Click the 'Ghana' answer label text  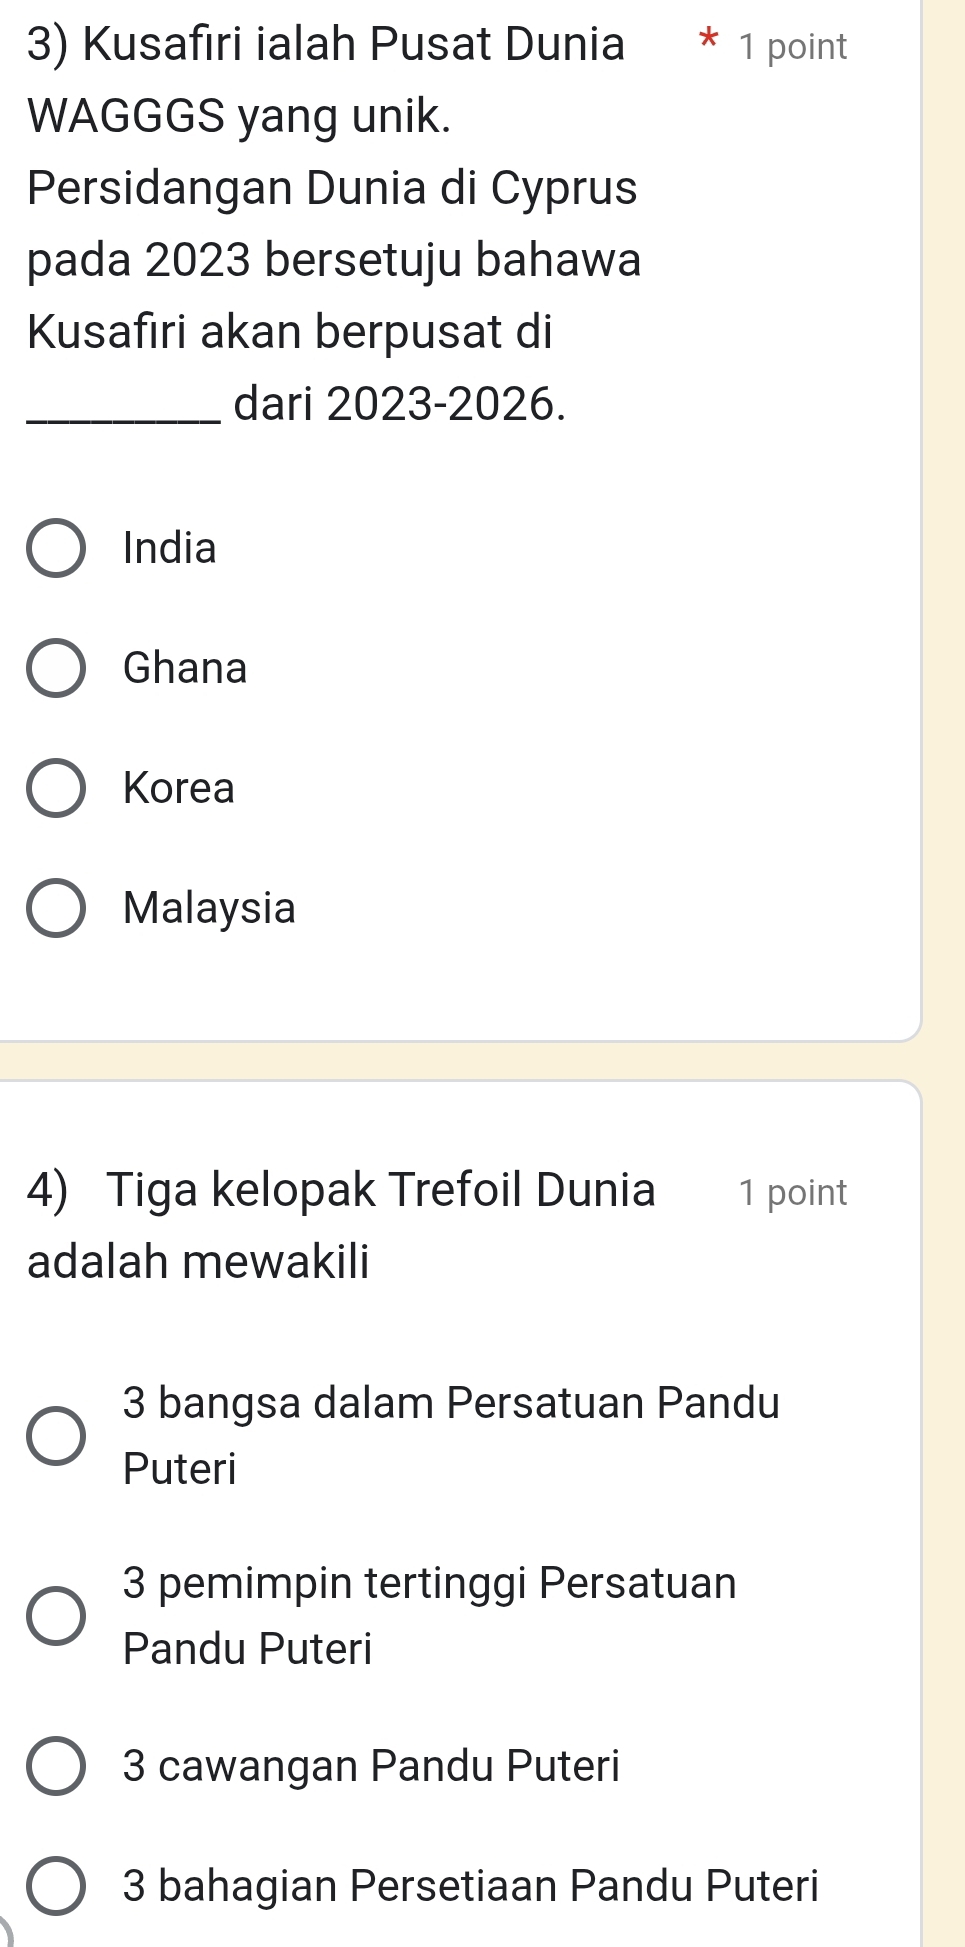(x=185, y=668)
